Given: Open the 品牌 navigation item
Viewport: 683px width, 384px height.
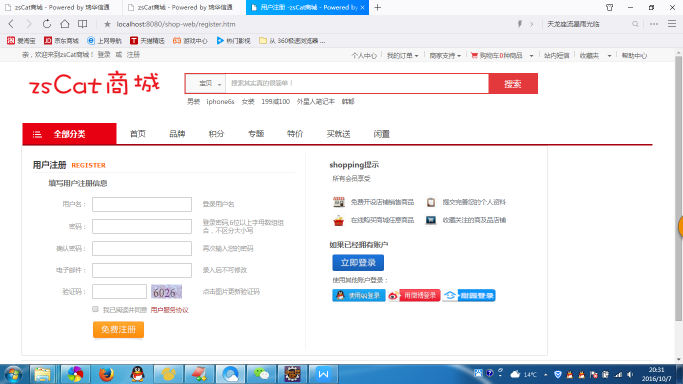Looking at the screenshot, I should click(x=177, y=134).
